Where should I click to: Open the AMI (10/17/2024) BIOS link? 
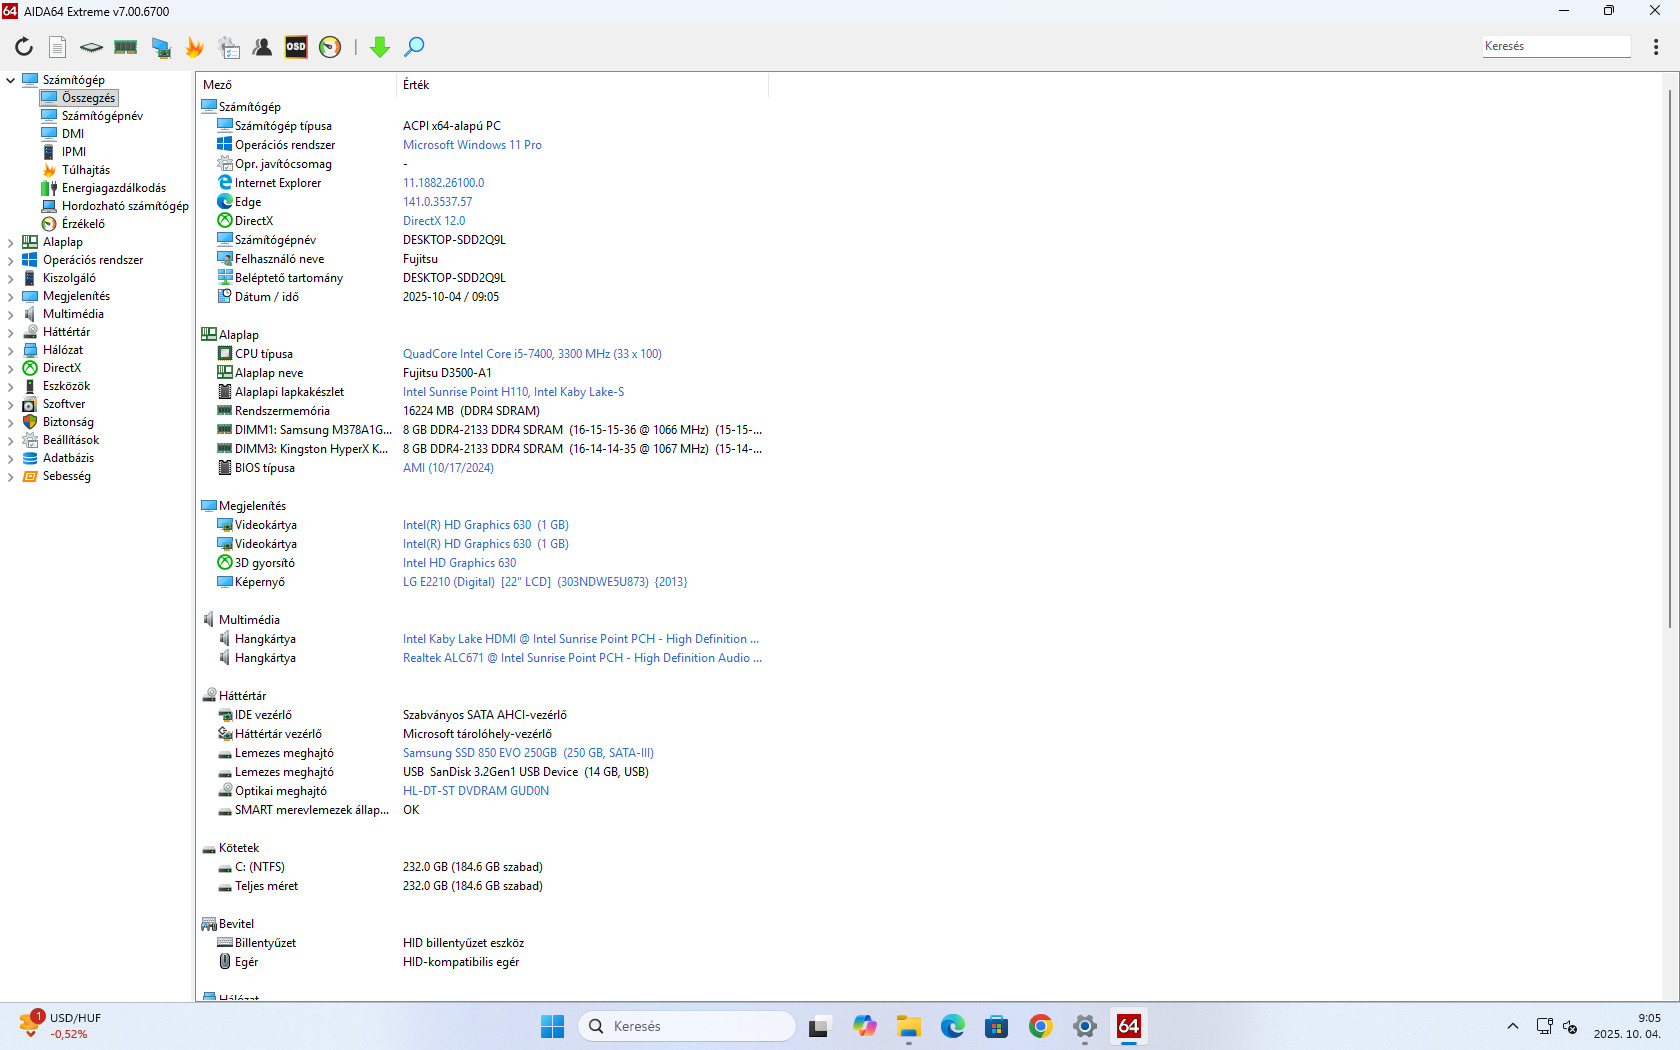(x=448, y=468)
